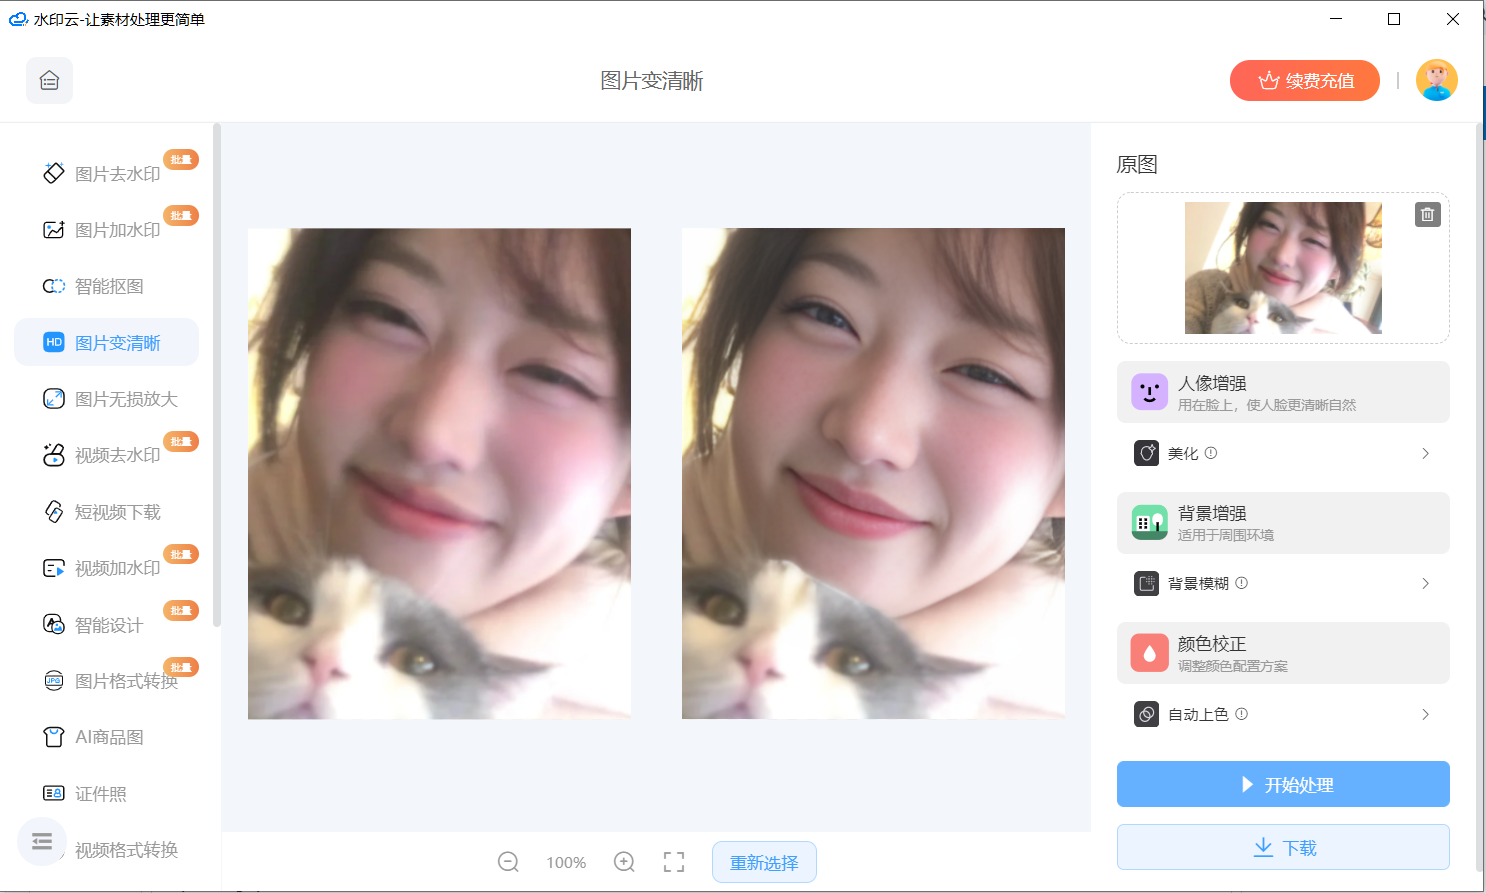Click the 续费充值 recharge button

[x=1304, y=81]
